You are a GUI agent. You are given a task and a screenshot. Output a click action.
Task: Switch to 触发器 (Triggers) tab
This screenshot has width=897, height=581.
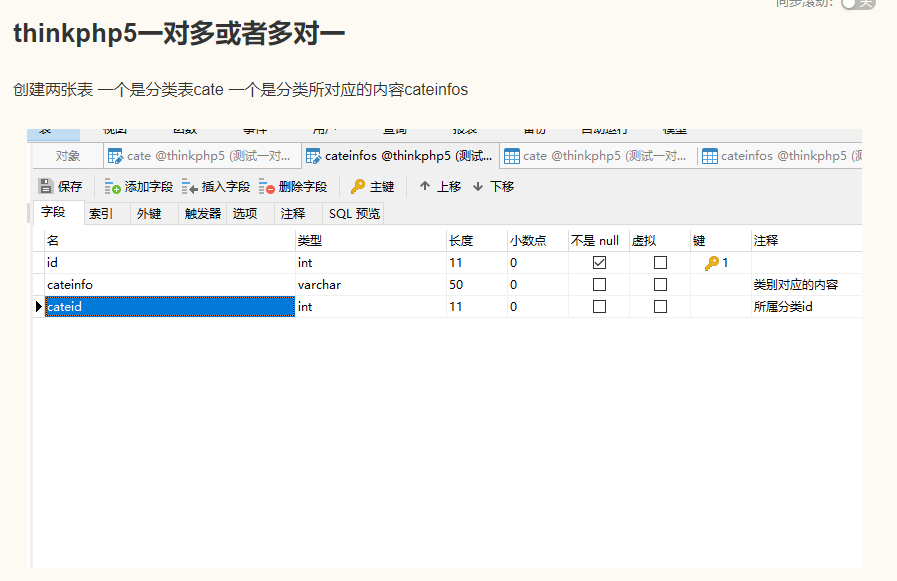pos(203,214)
